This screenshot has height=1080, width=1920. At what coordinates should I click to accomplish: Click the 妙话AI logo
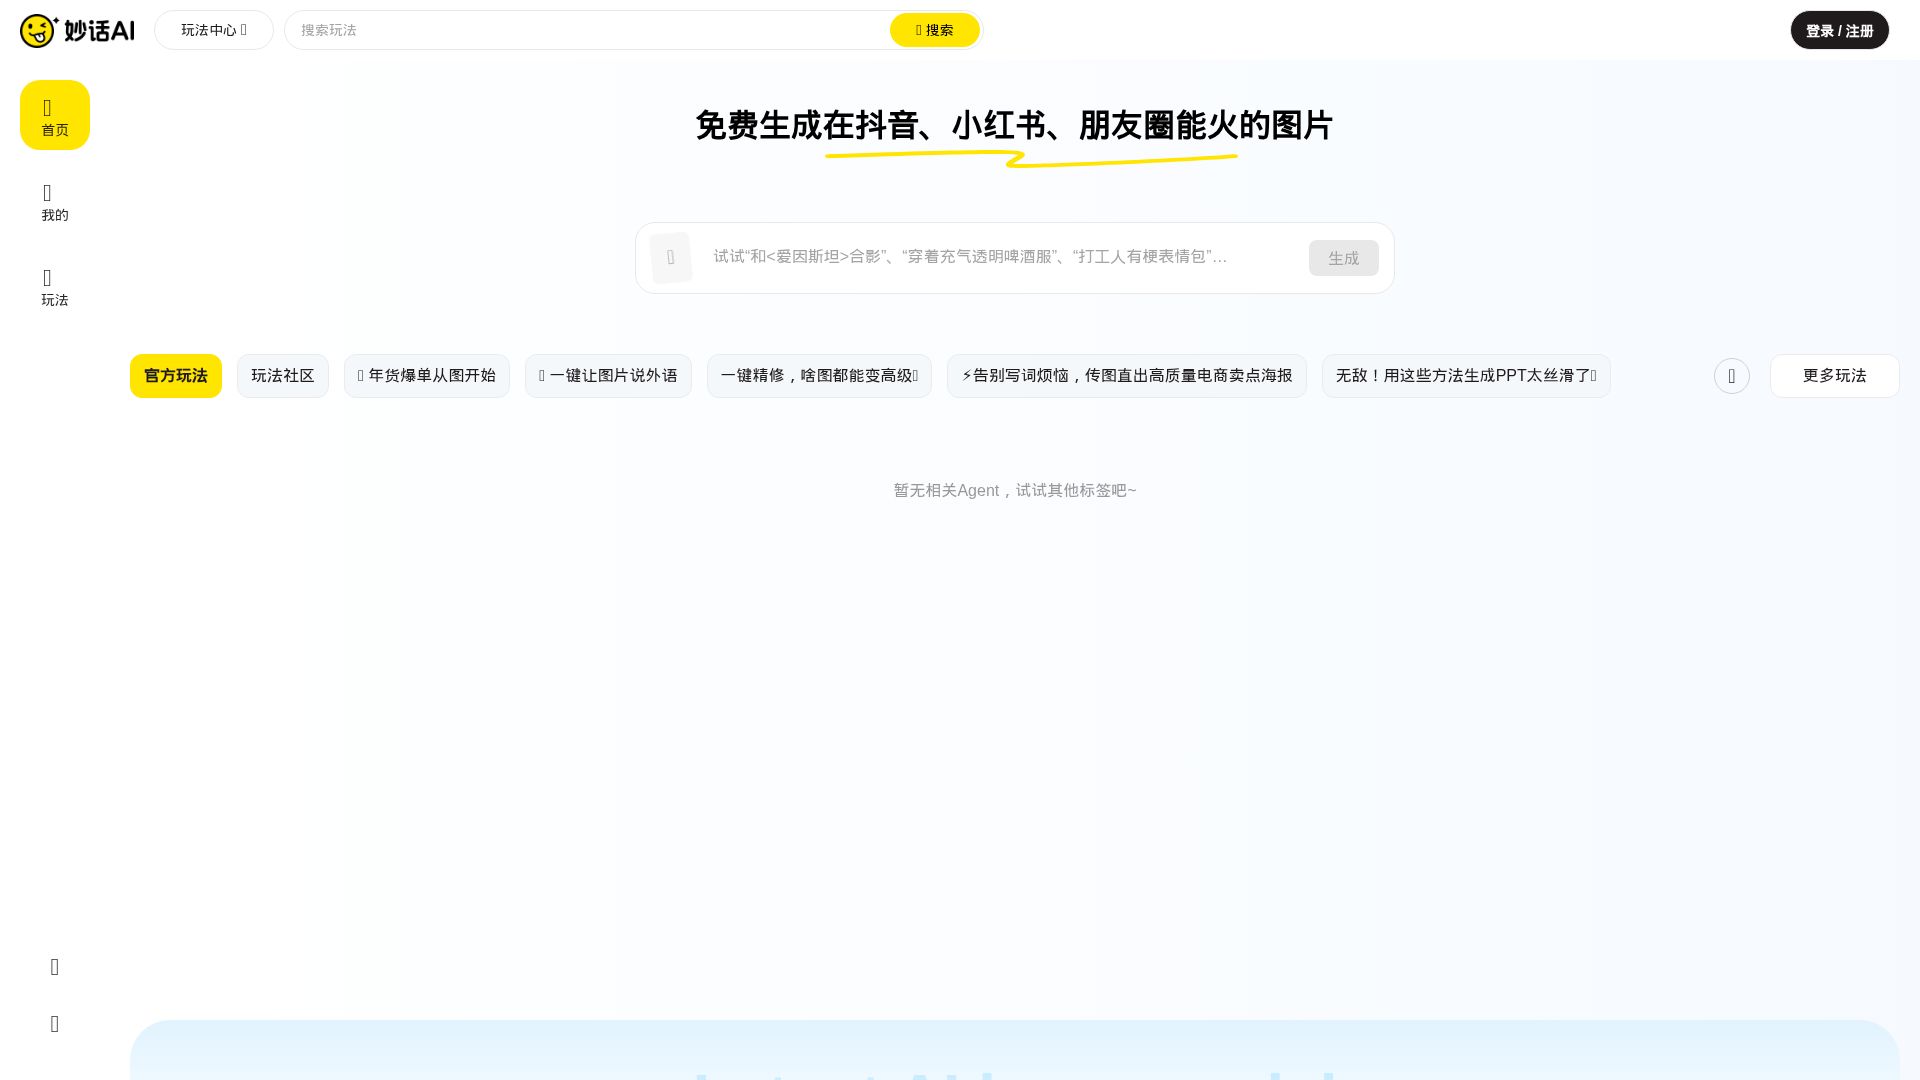[x=77, y=30]
